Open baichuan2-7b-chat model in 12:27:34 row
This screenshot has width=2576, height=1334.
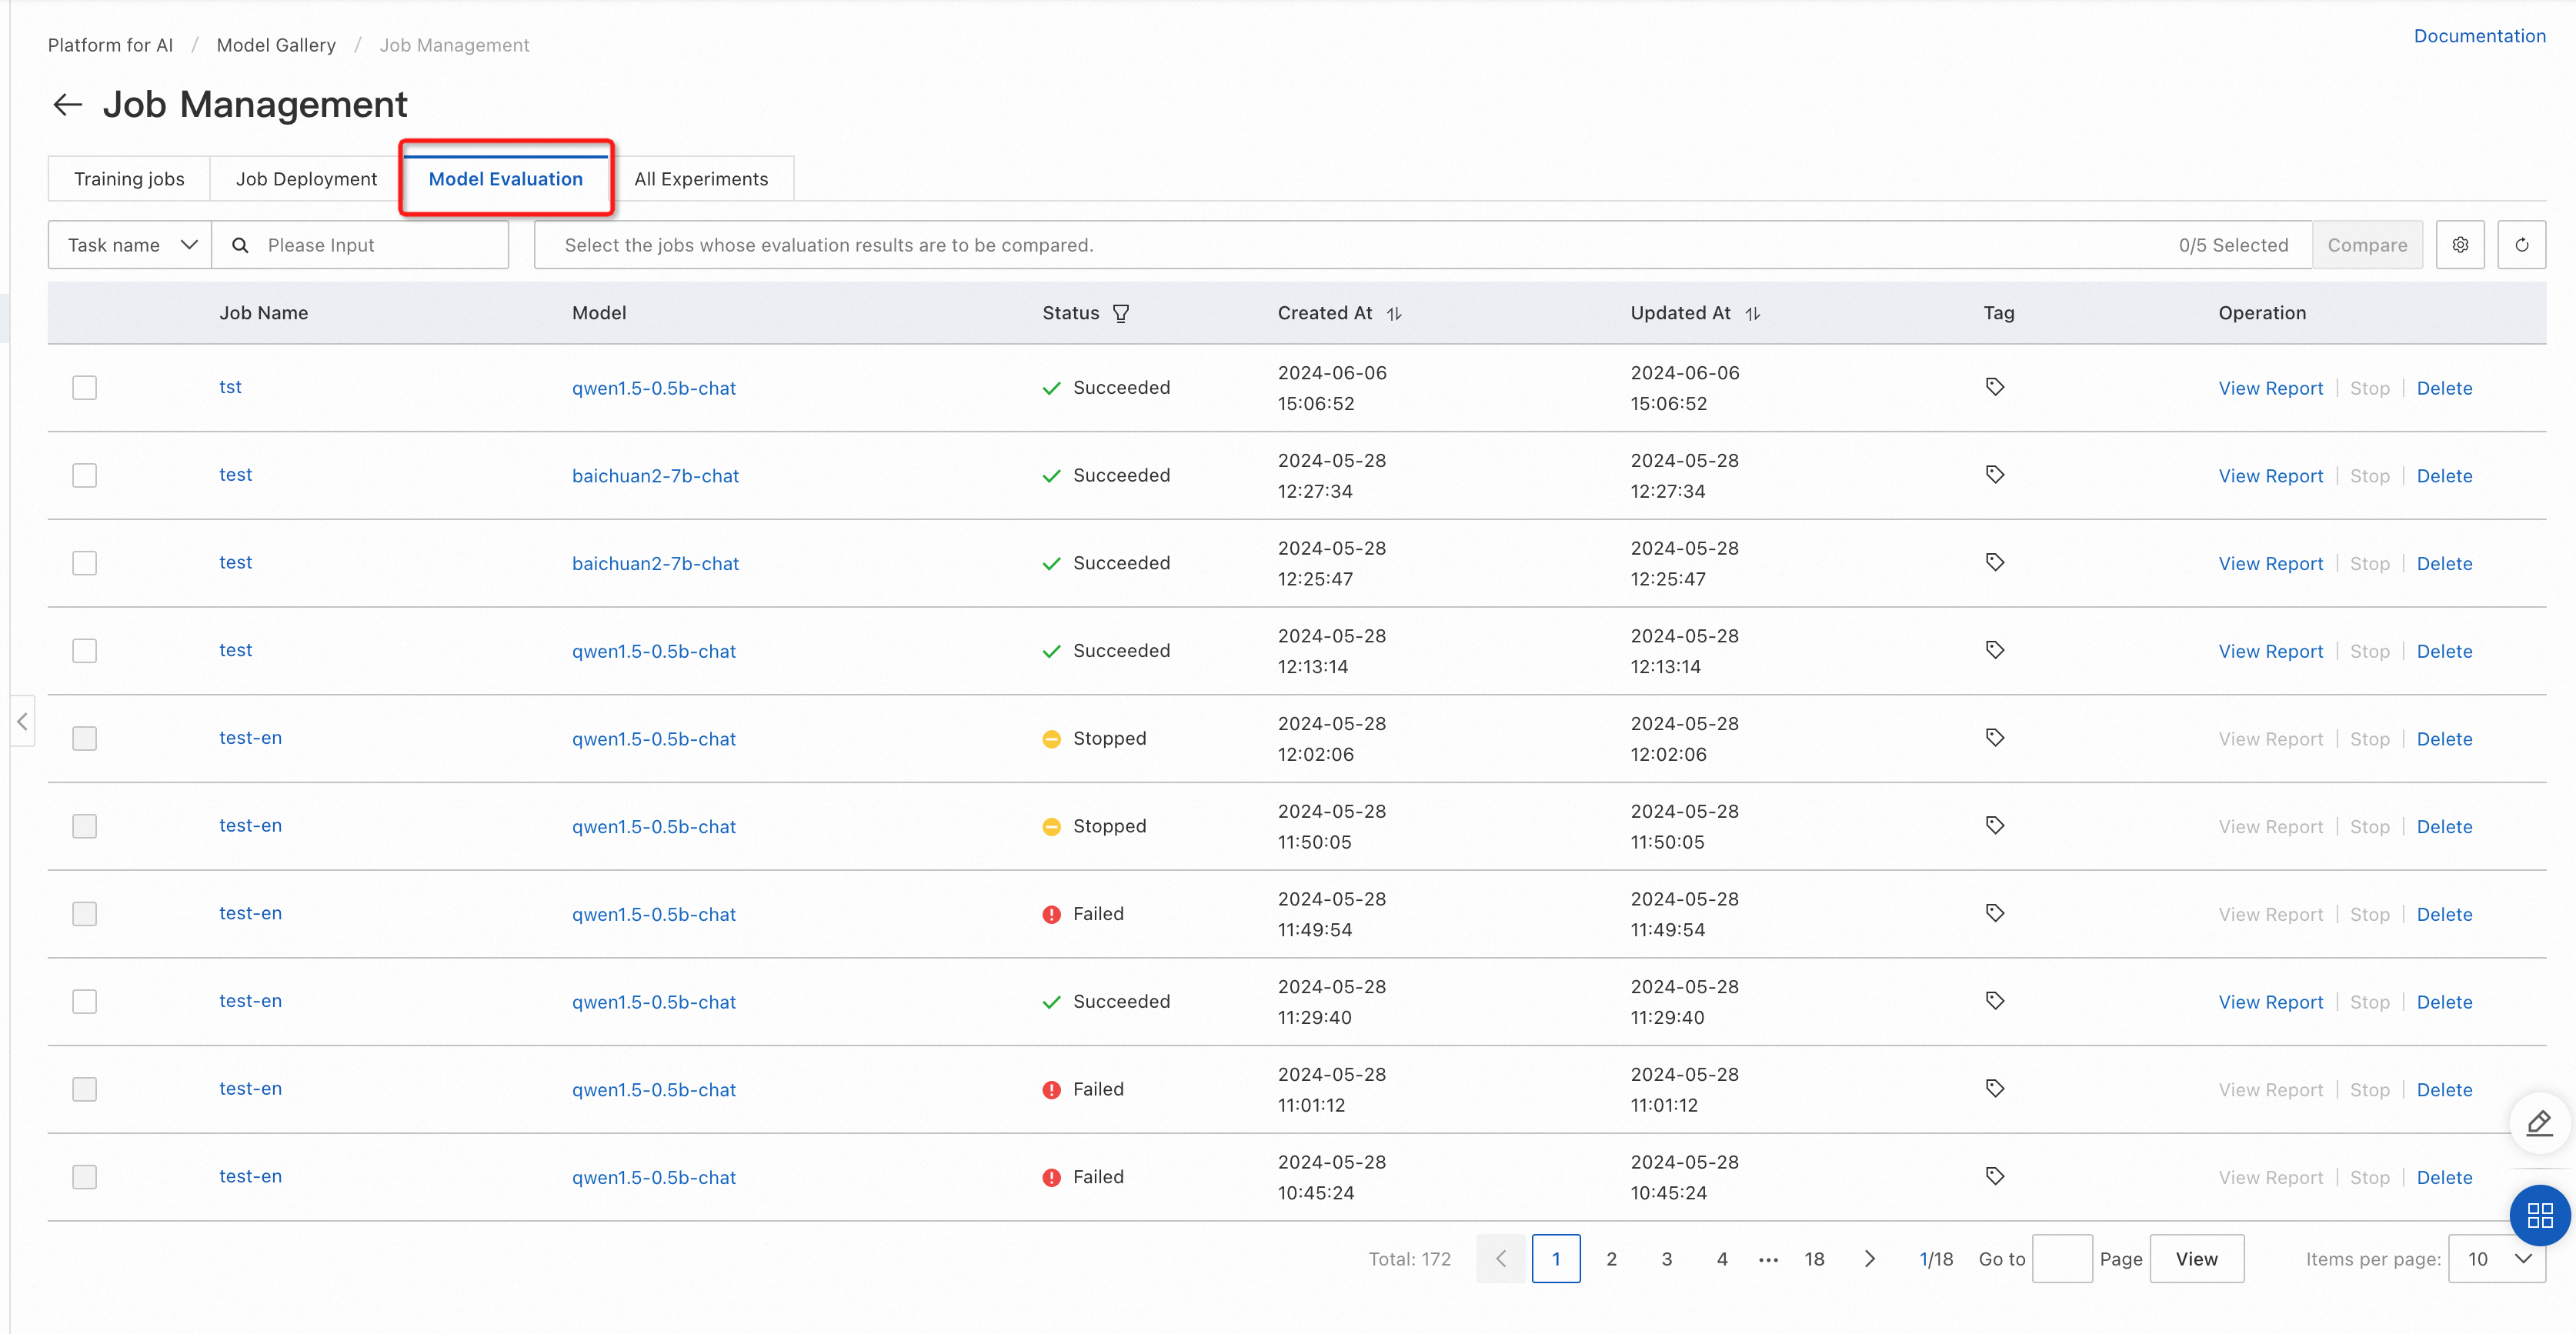(655, 476)
